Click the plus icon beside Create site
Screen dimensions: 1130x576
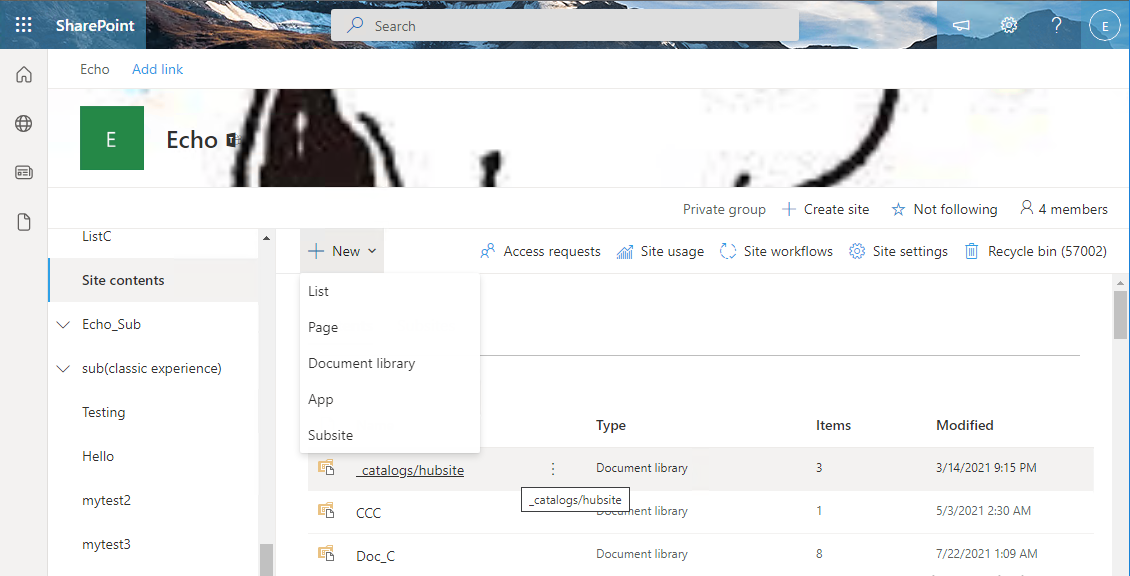789,209
